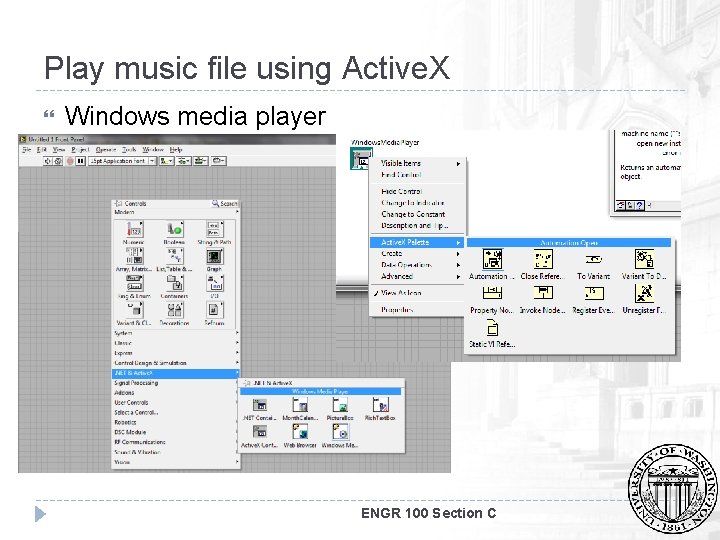The image size is (720, 540).
Task: Click Search in the Controls palette
Action: [x=225, y=203]
